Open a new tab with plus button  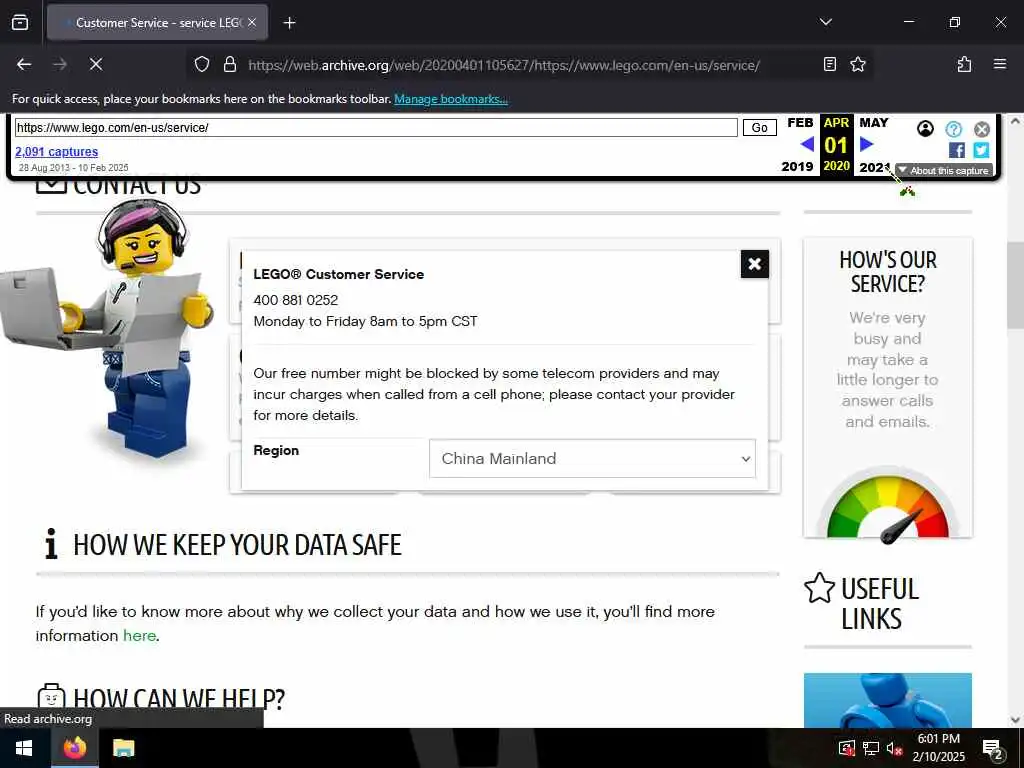pyautogui.click(x=289, y=23)
